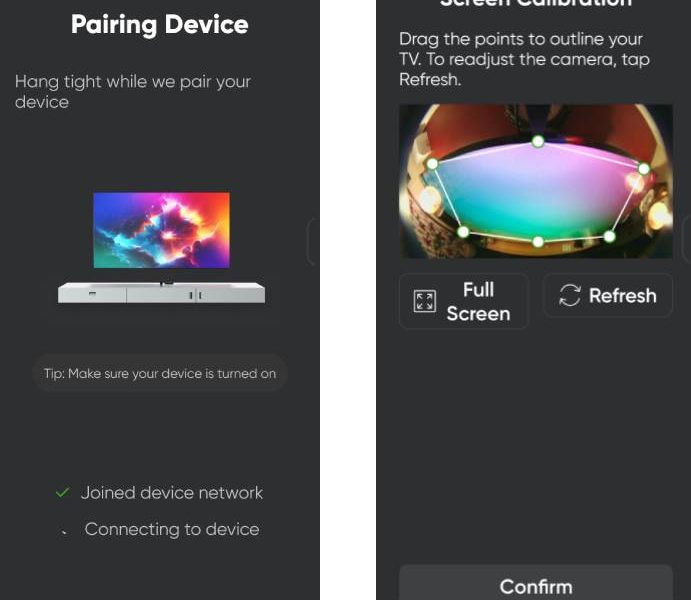Tap the Refresh button
691x600 pixels.
point(608,295)
